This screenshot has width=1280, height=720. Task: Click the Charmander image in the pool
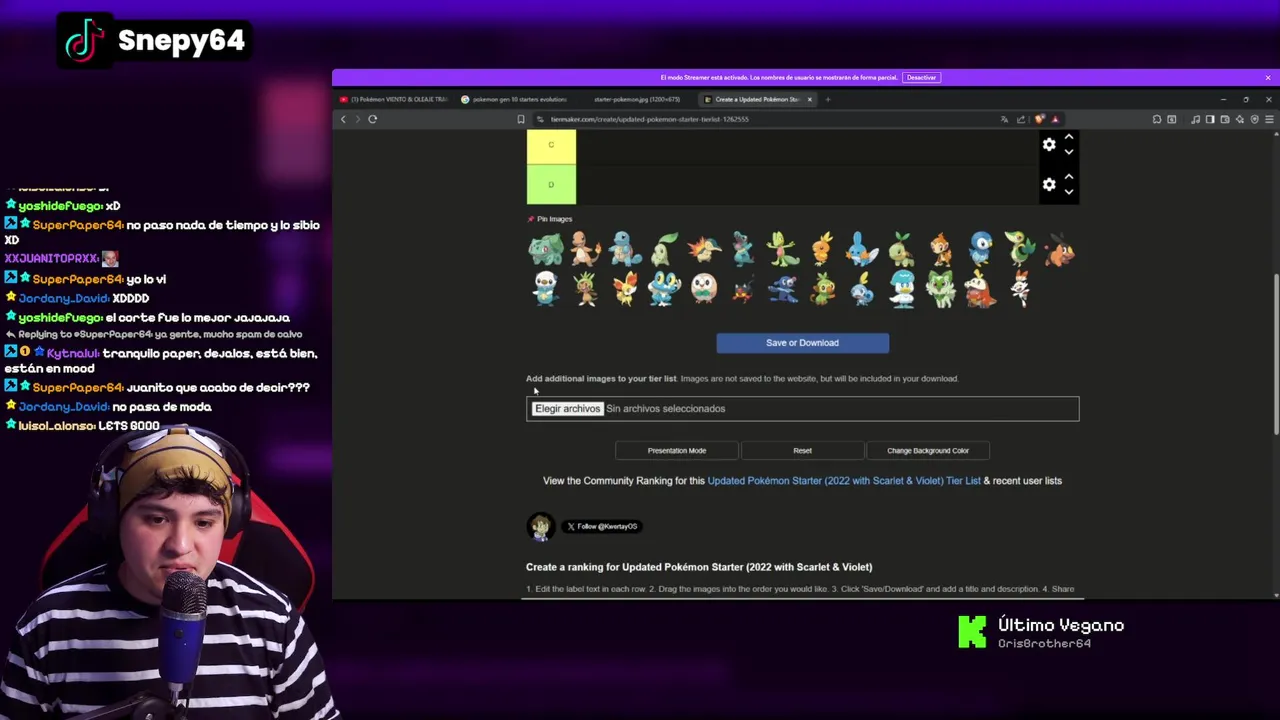click(x=586, y=249)
